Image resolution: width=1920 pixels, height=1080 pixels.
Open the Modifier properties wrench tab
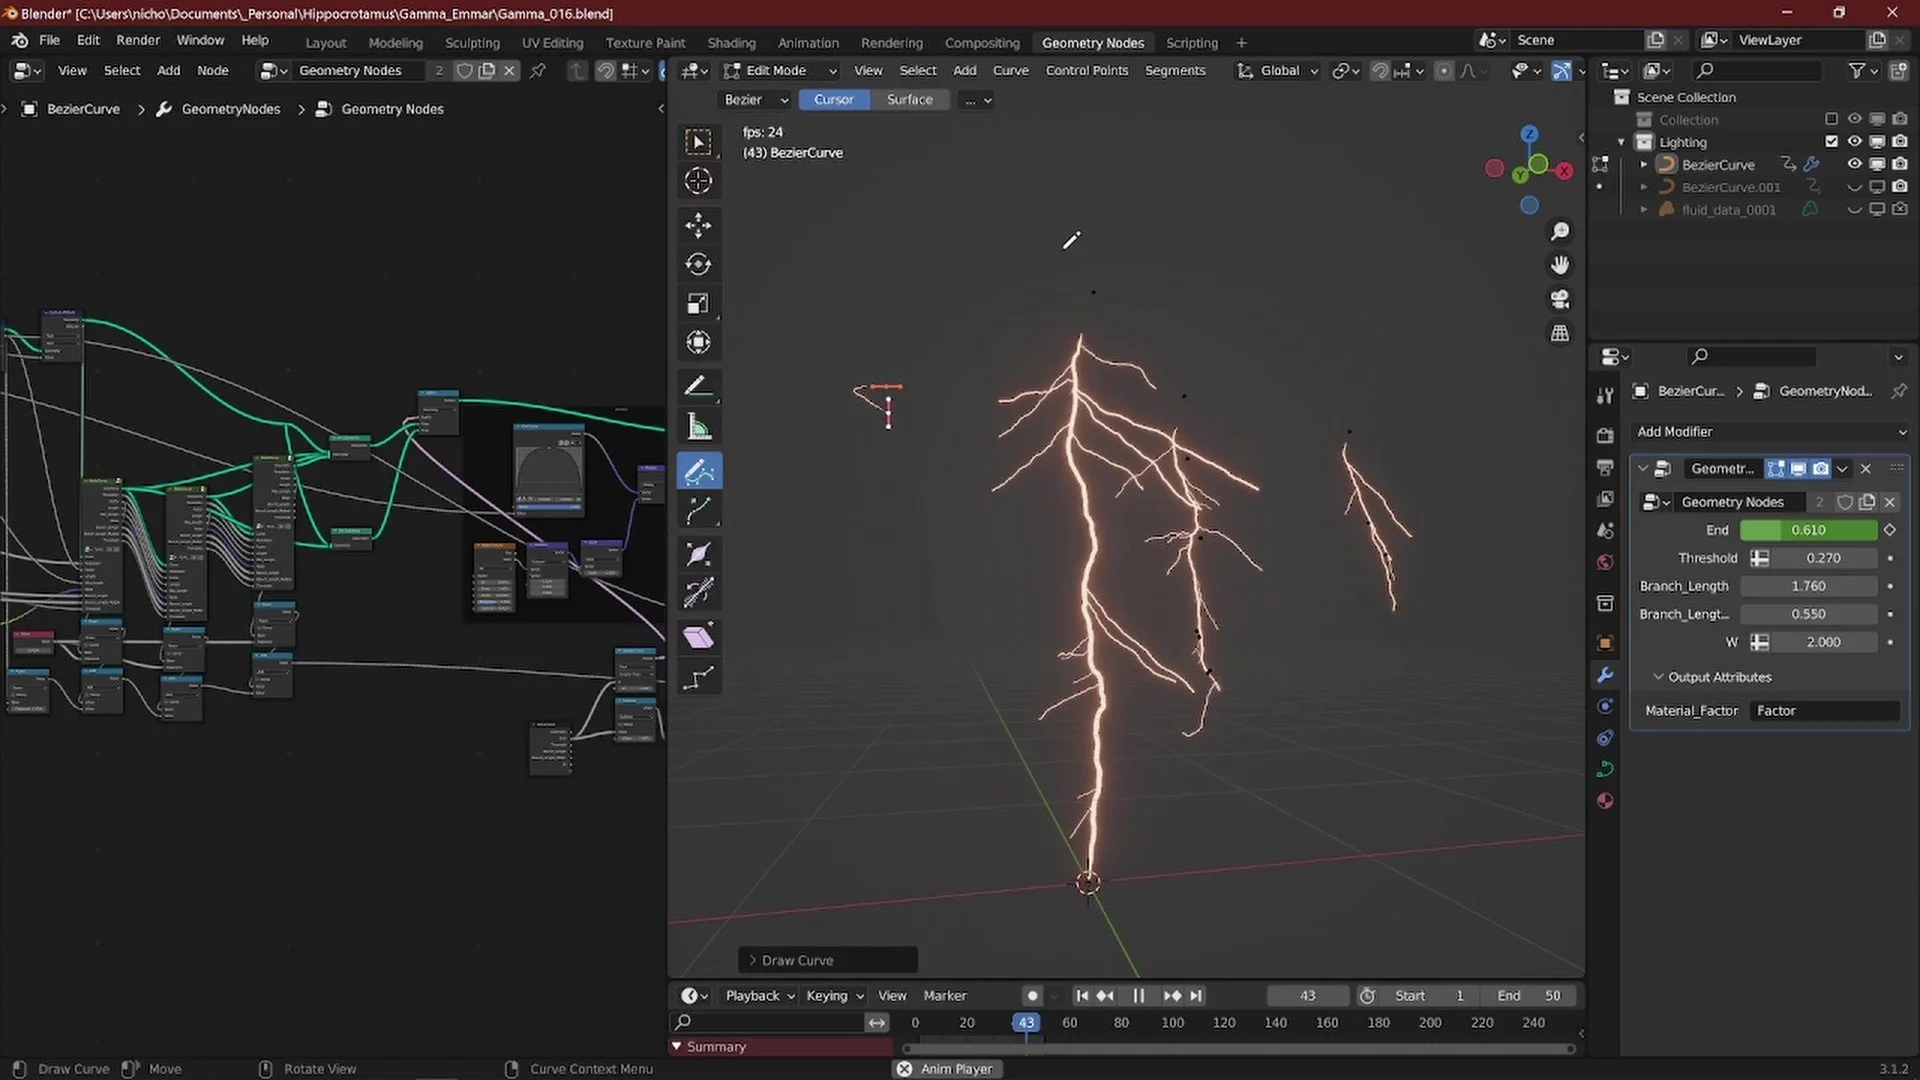(x=1605, y=675)
